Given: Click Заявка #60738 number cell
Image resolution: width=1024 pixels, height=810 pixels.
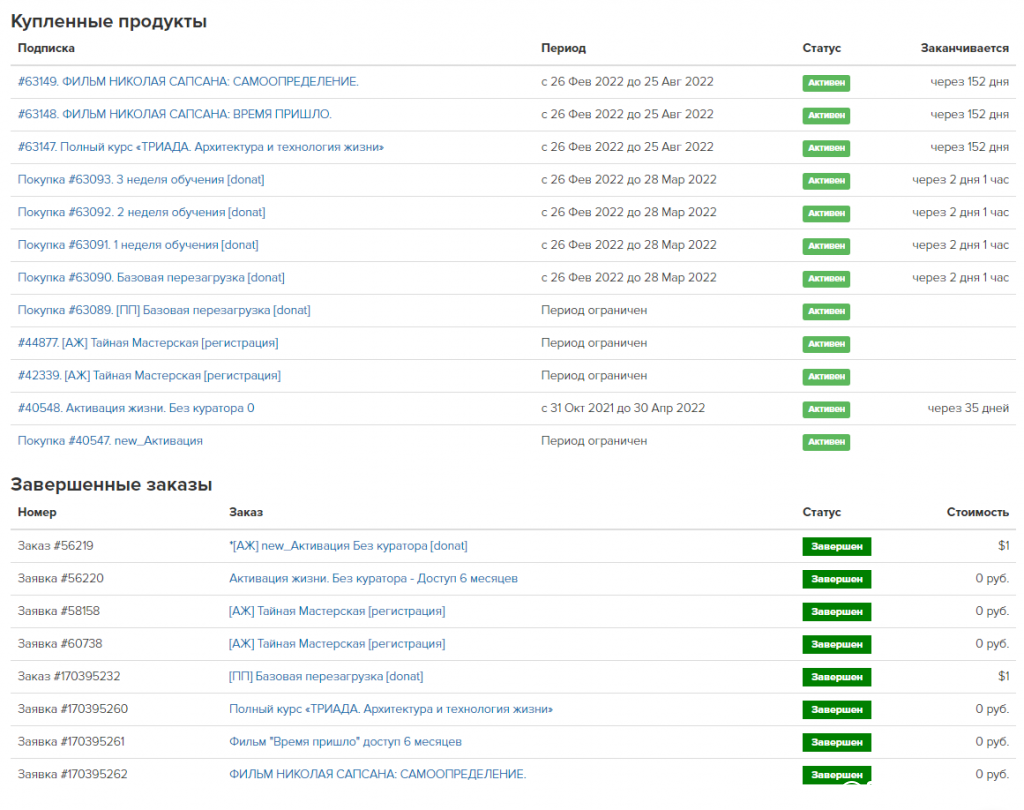Looking at the screenshot, I should (60, 643).
